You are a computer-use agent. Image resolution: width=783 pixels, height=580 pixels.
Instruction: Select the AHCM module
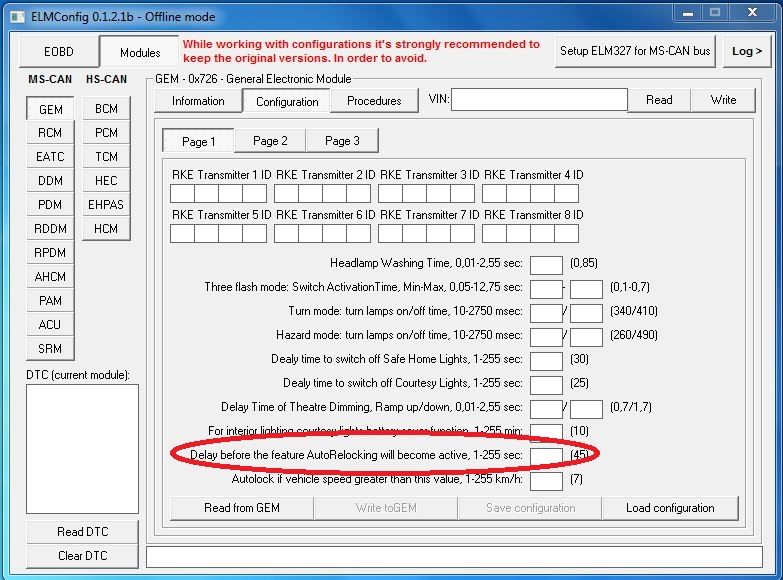[x=50, y=277]
